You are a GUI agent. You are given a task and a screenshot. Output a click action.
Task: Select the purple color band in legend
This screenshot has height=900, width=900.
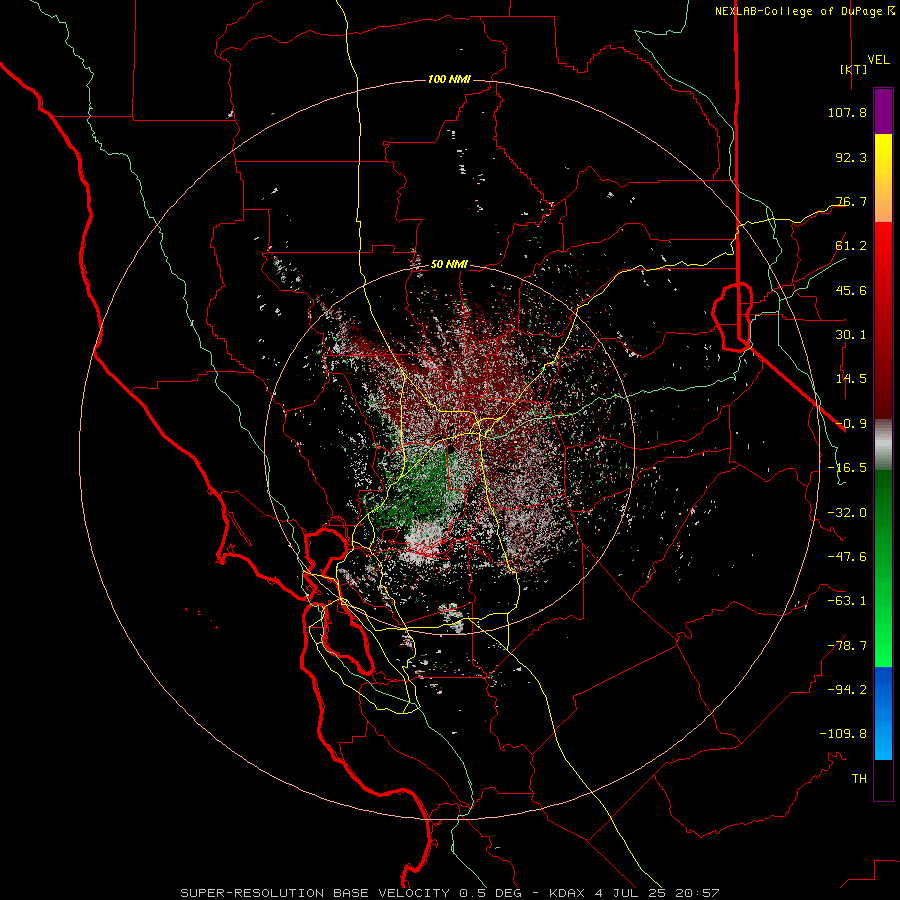pos(883,111)
